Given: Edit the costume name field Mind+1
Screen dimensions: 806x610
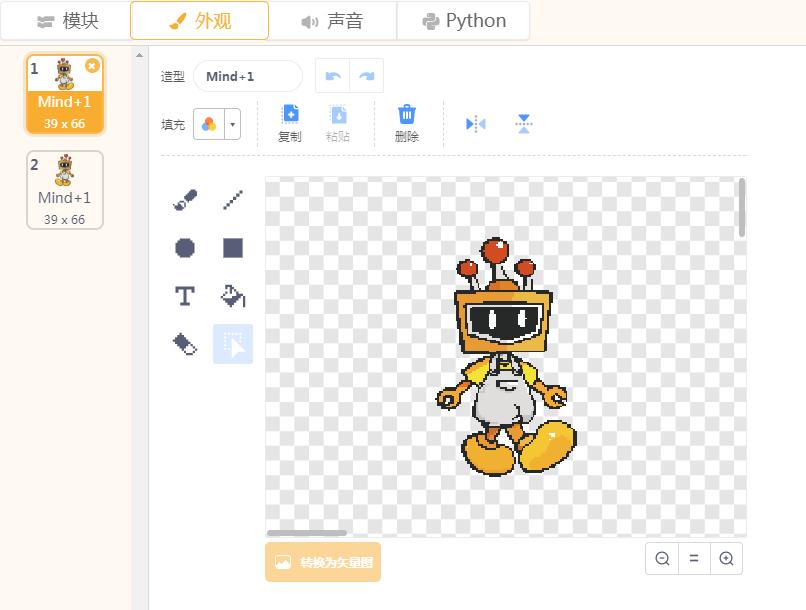Looking at the screenshot, I should (x=248, y=76).
